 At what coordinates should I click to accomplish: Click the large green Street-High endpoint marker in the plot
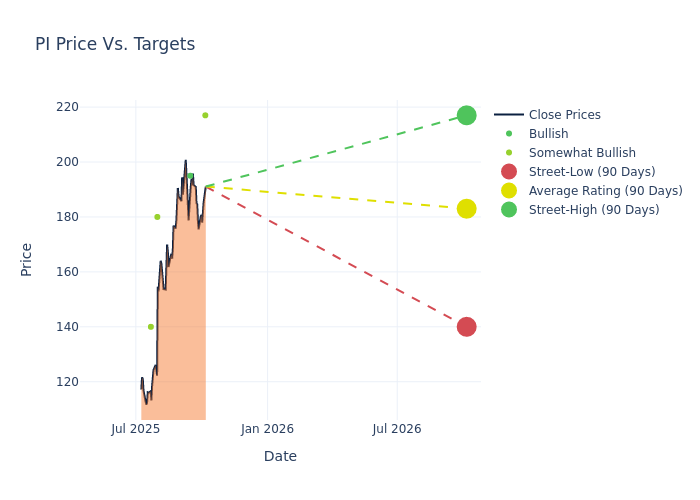(466, 115)
